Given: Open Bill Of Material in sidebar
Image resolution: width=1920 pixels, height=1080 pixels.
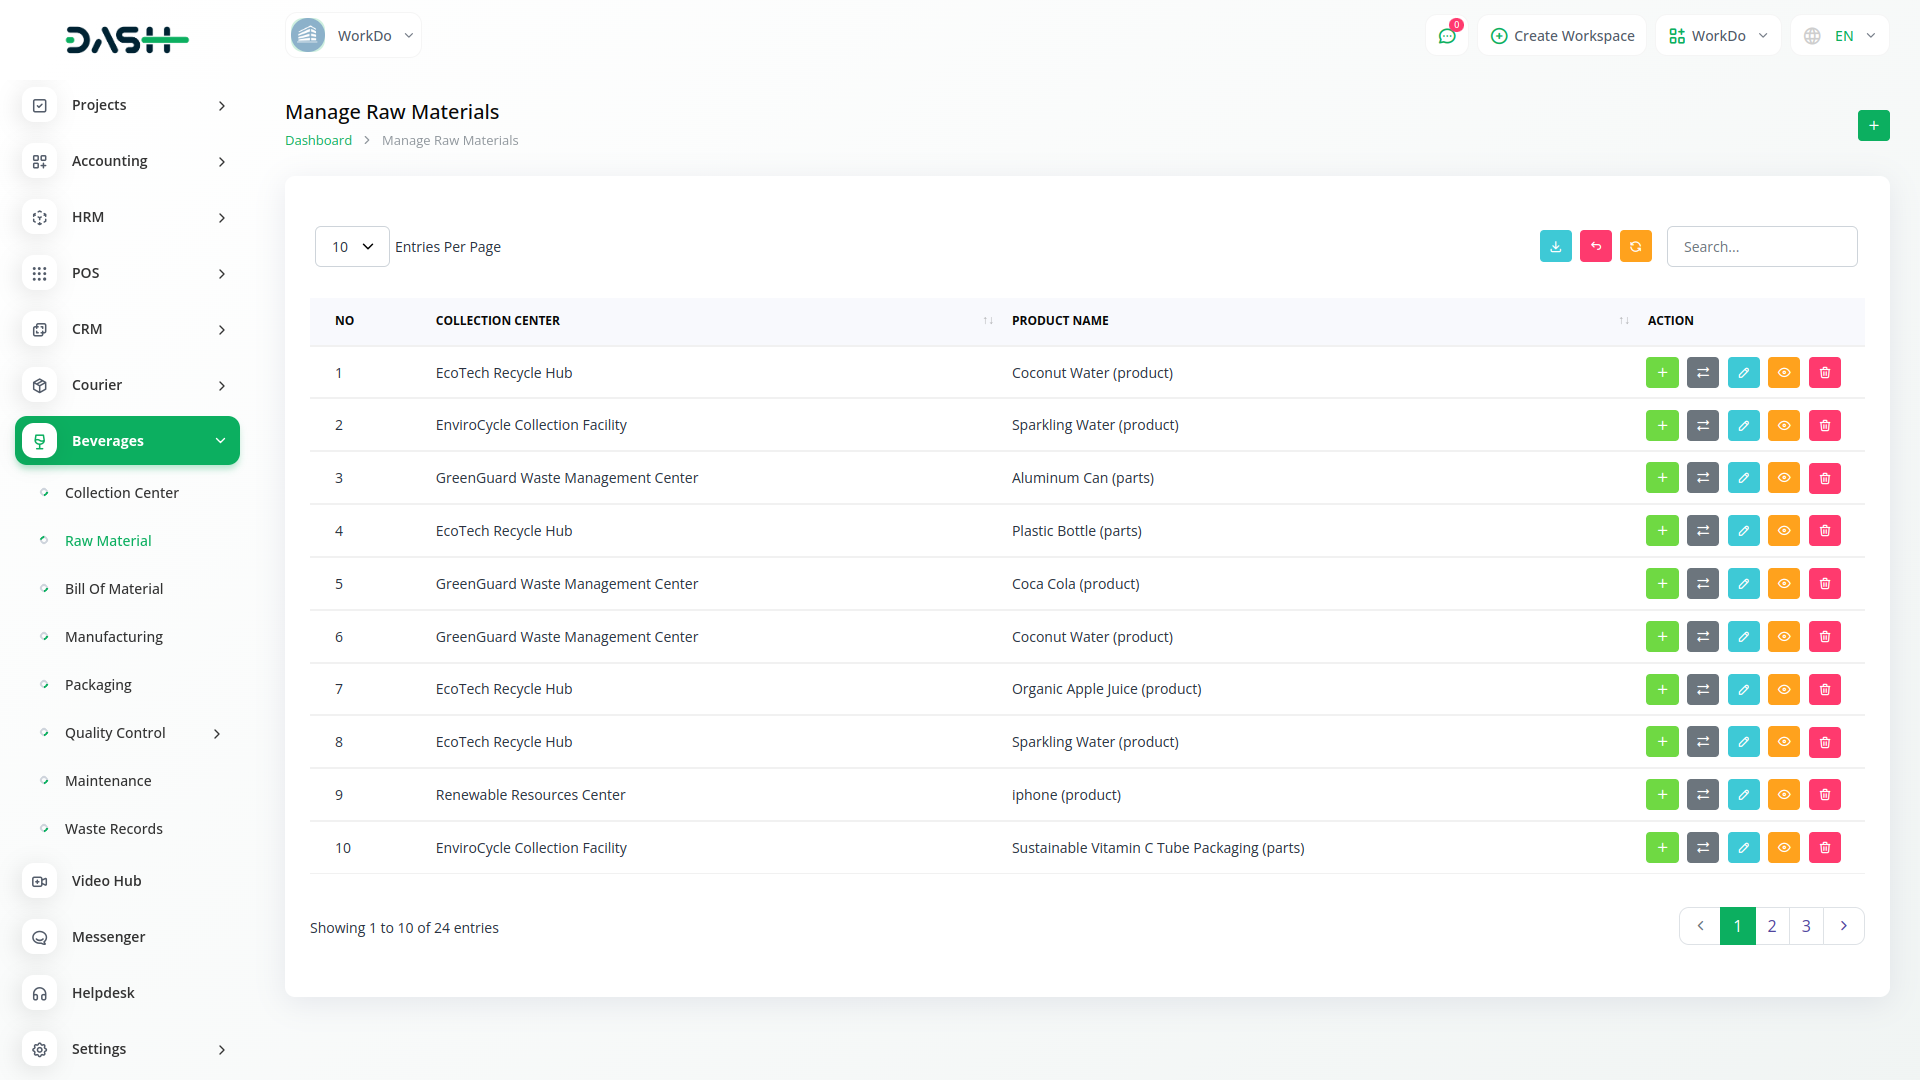Looking at the screenshot, I should (x=114, y=589).
